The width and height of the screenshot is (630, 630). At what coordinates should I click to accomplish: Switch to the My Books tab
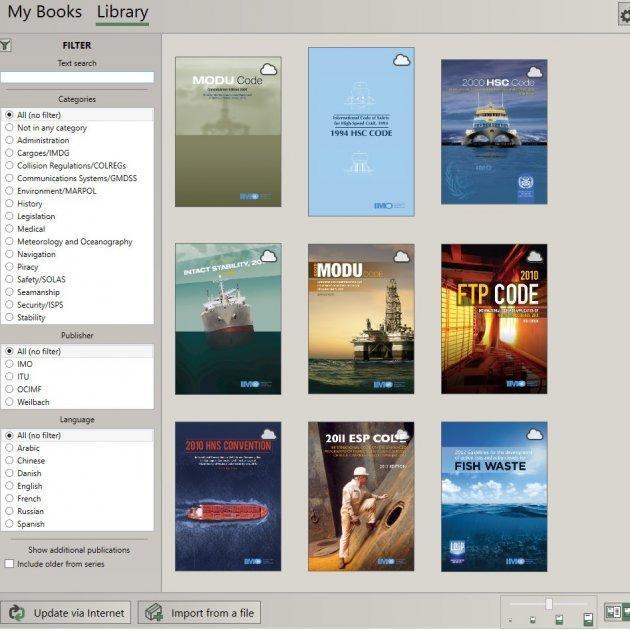45,12
